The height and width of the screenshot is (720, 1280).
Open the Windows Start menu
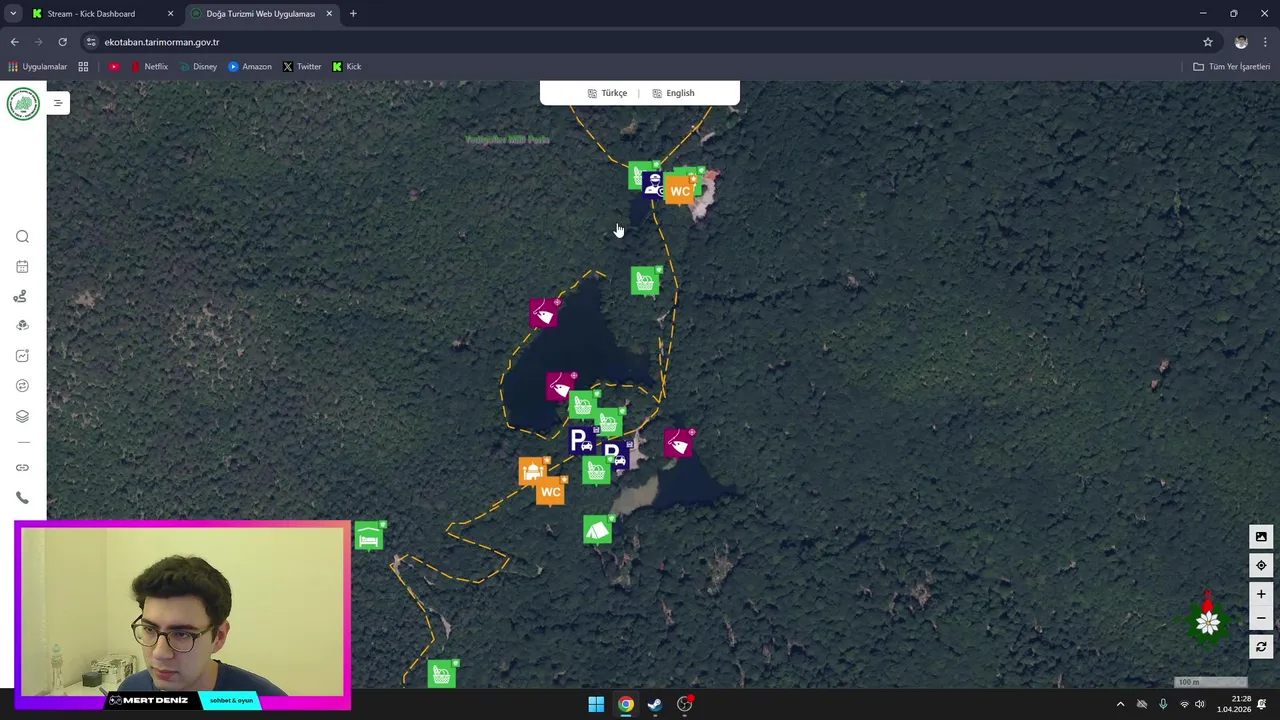596,704
